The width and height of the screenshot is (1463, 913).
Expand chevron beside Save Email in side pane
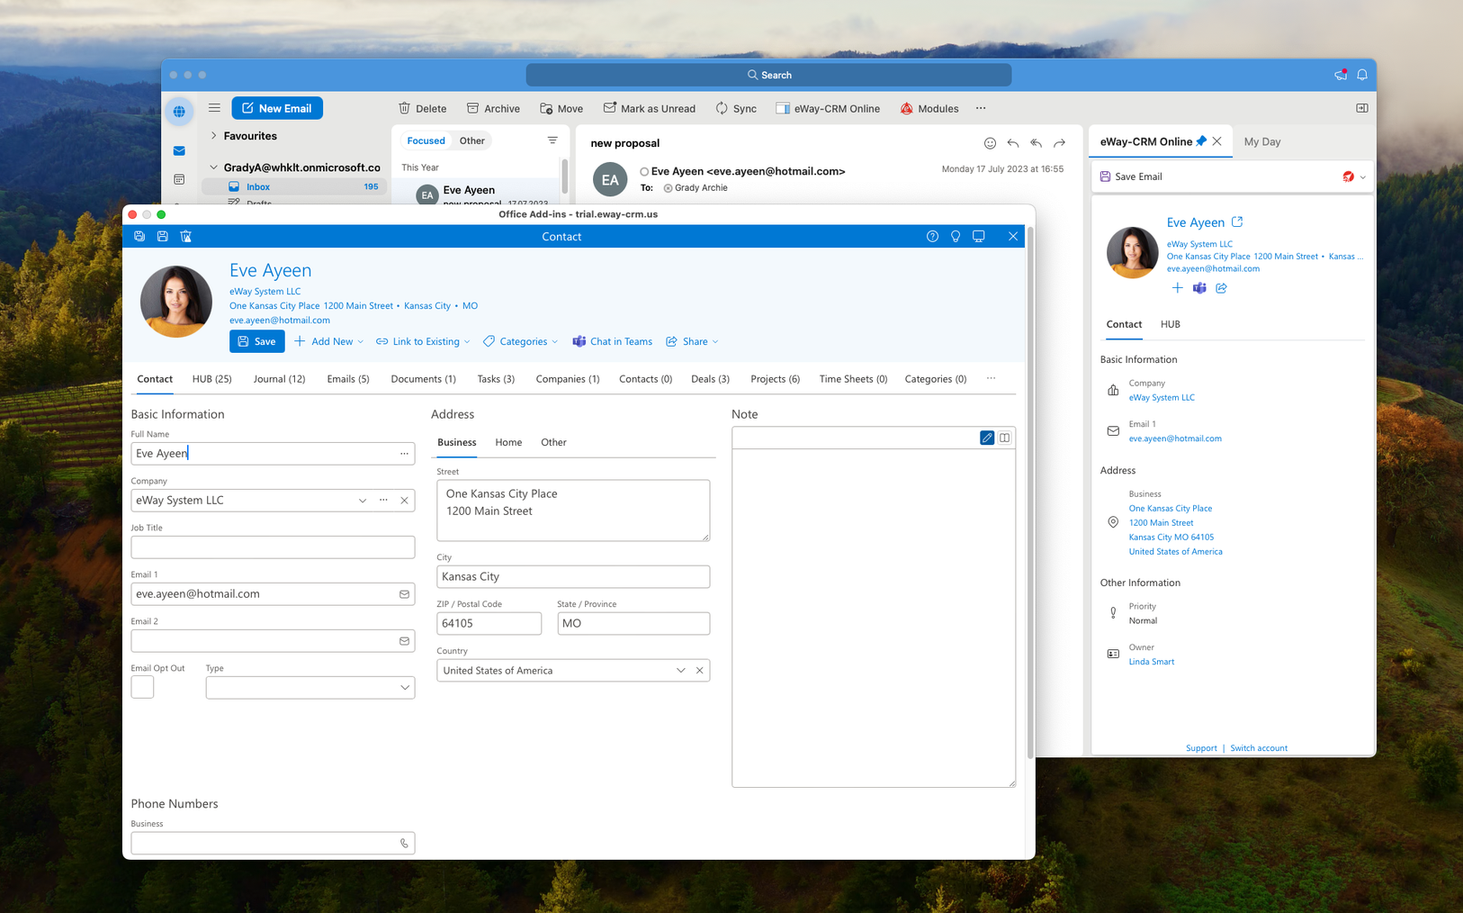point(1363,177)
